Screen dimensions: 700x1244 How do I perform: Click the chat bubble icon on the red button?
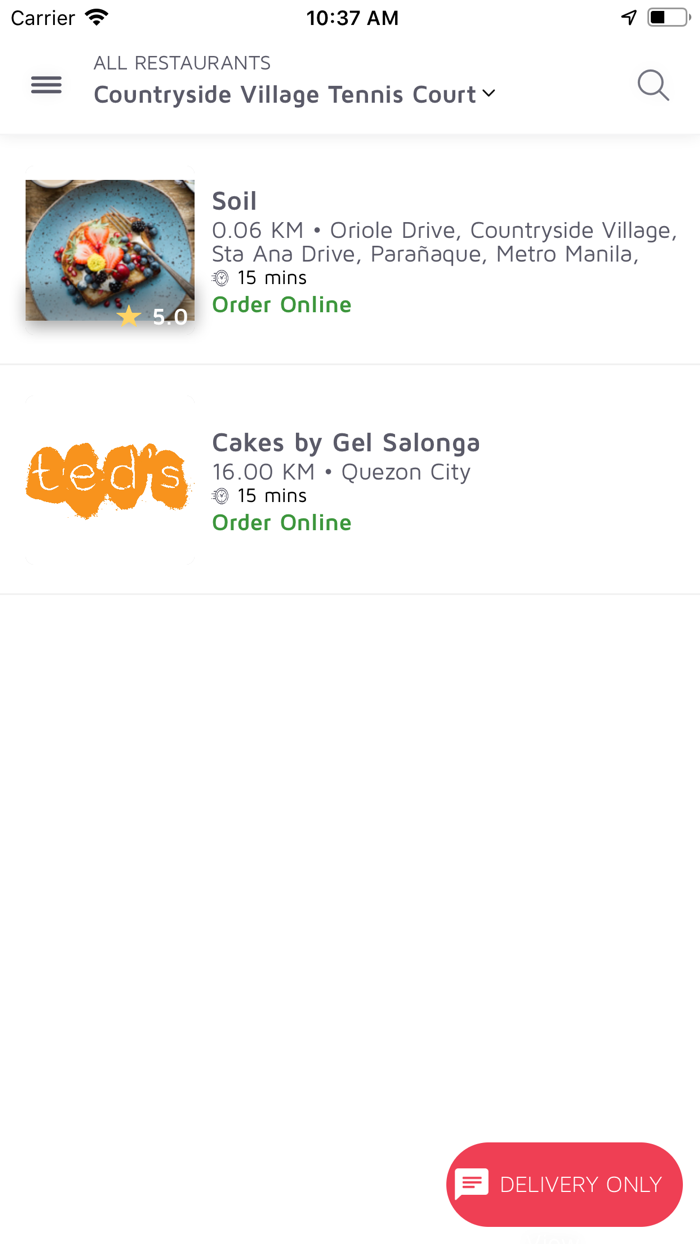(471, 1185)
